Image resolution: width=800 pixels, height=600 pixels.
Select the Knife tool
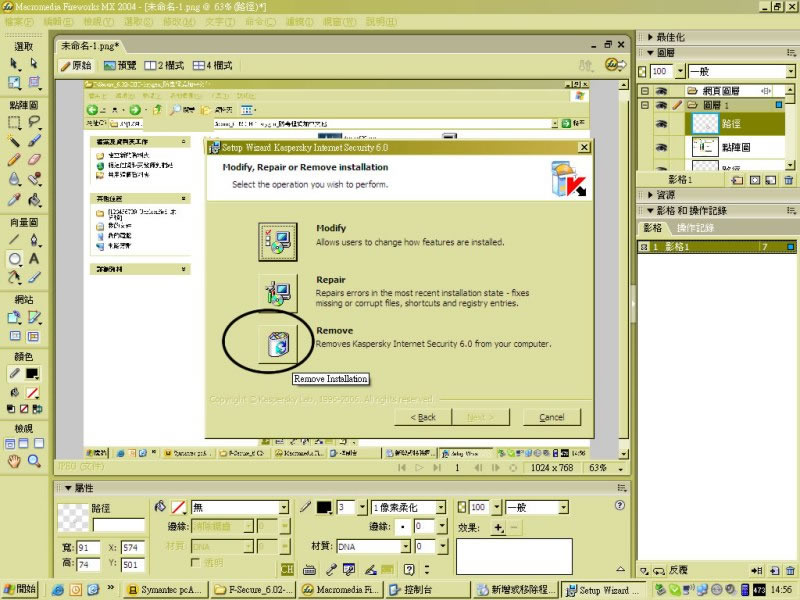click(34, 278)
